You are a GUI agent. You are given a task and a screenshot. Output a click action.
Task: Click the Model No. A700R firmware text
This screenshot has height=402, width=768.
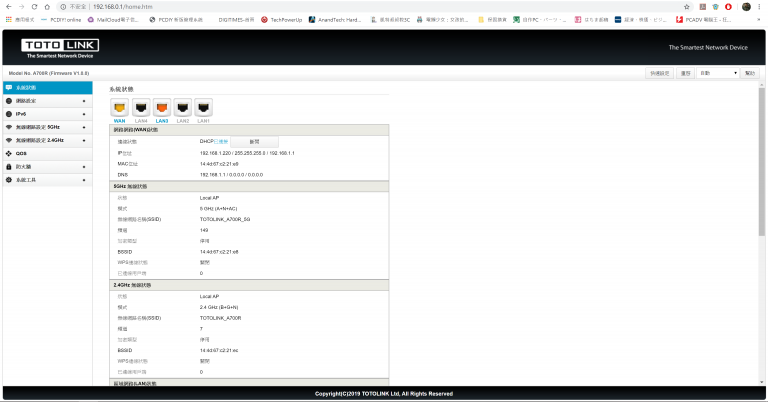(48, 73)
